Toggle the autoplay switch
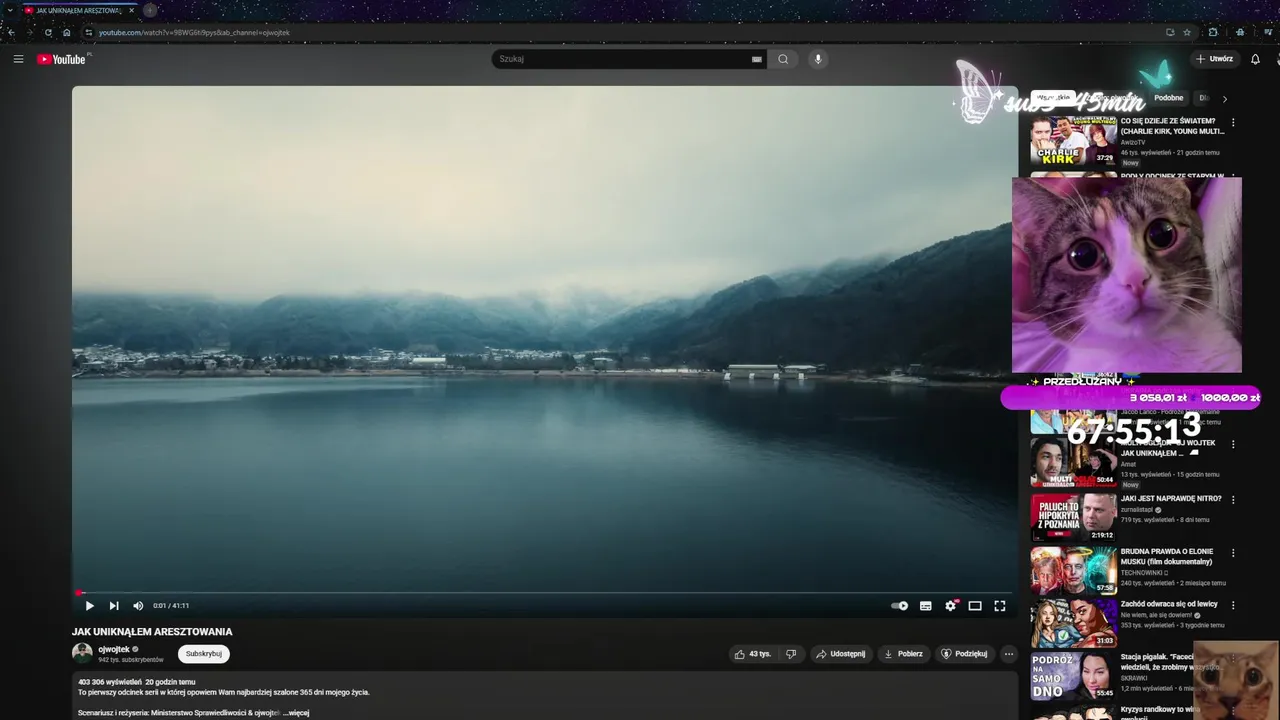Image resolution: width=1280 pixels, height=720 pixels. [900, 605]
